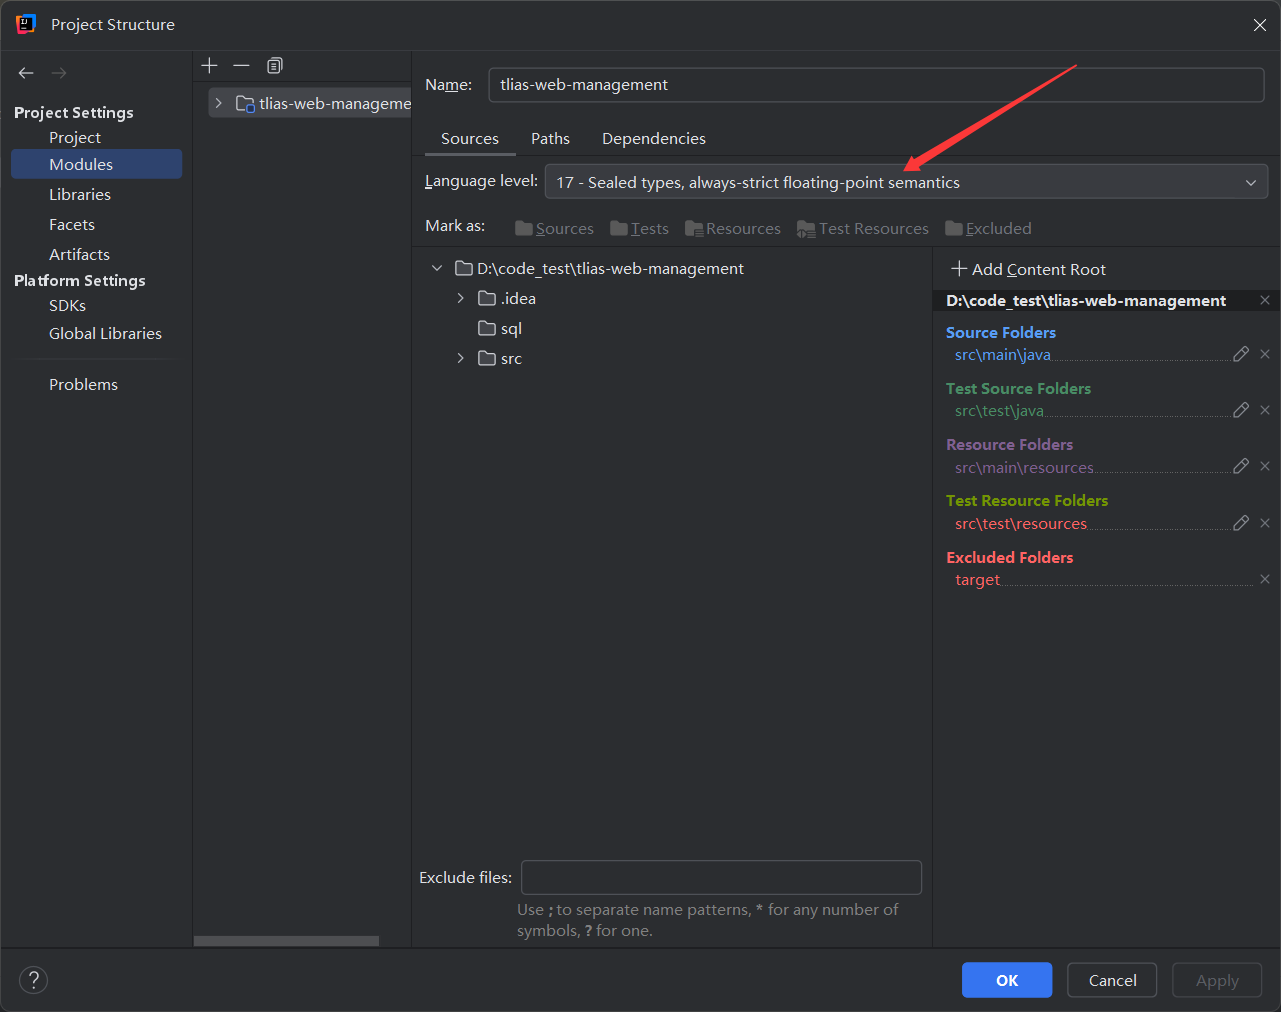Screen dimensions: 1281x1012
Task: Unmark src\test\resources test resource folder
Action: coord(1265,523)
